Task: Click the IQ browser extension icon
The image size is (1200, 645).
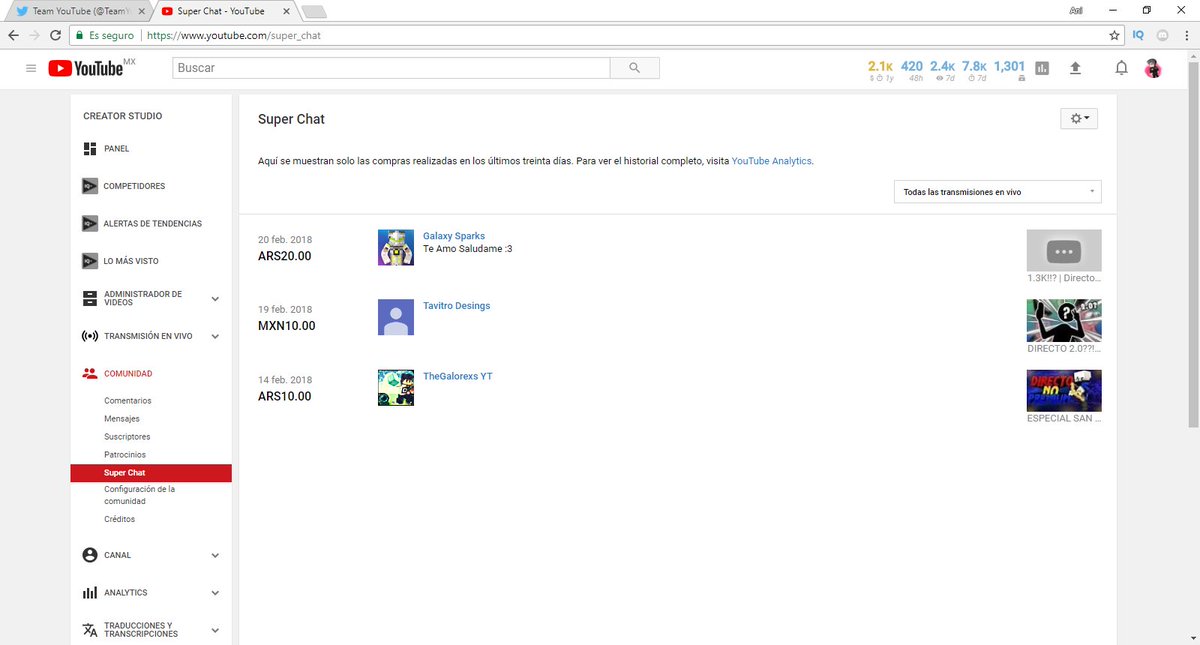Action: pos(1139,34)
